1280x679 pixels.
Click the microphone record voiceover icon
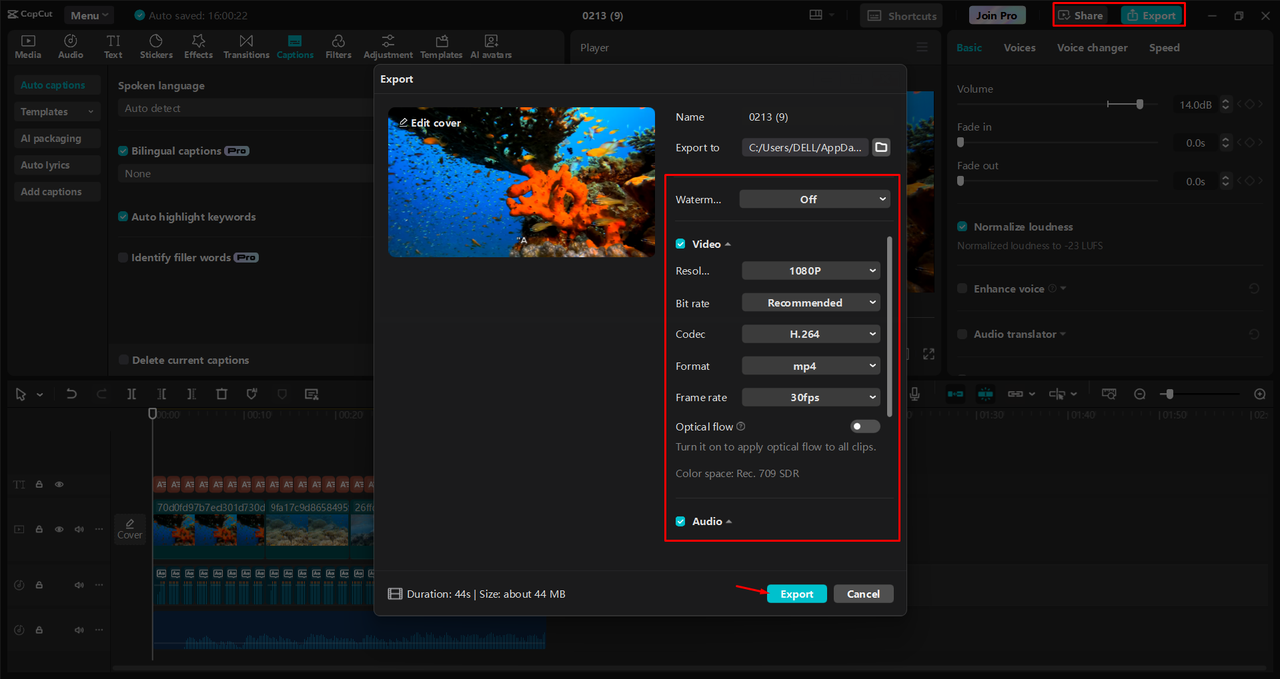pyautogui.click(x=915, y=394)
